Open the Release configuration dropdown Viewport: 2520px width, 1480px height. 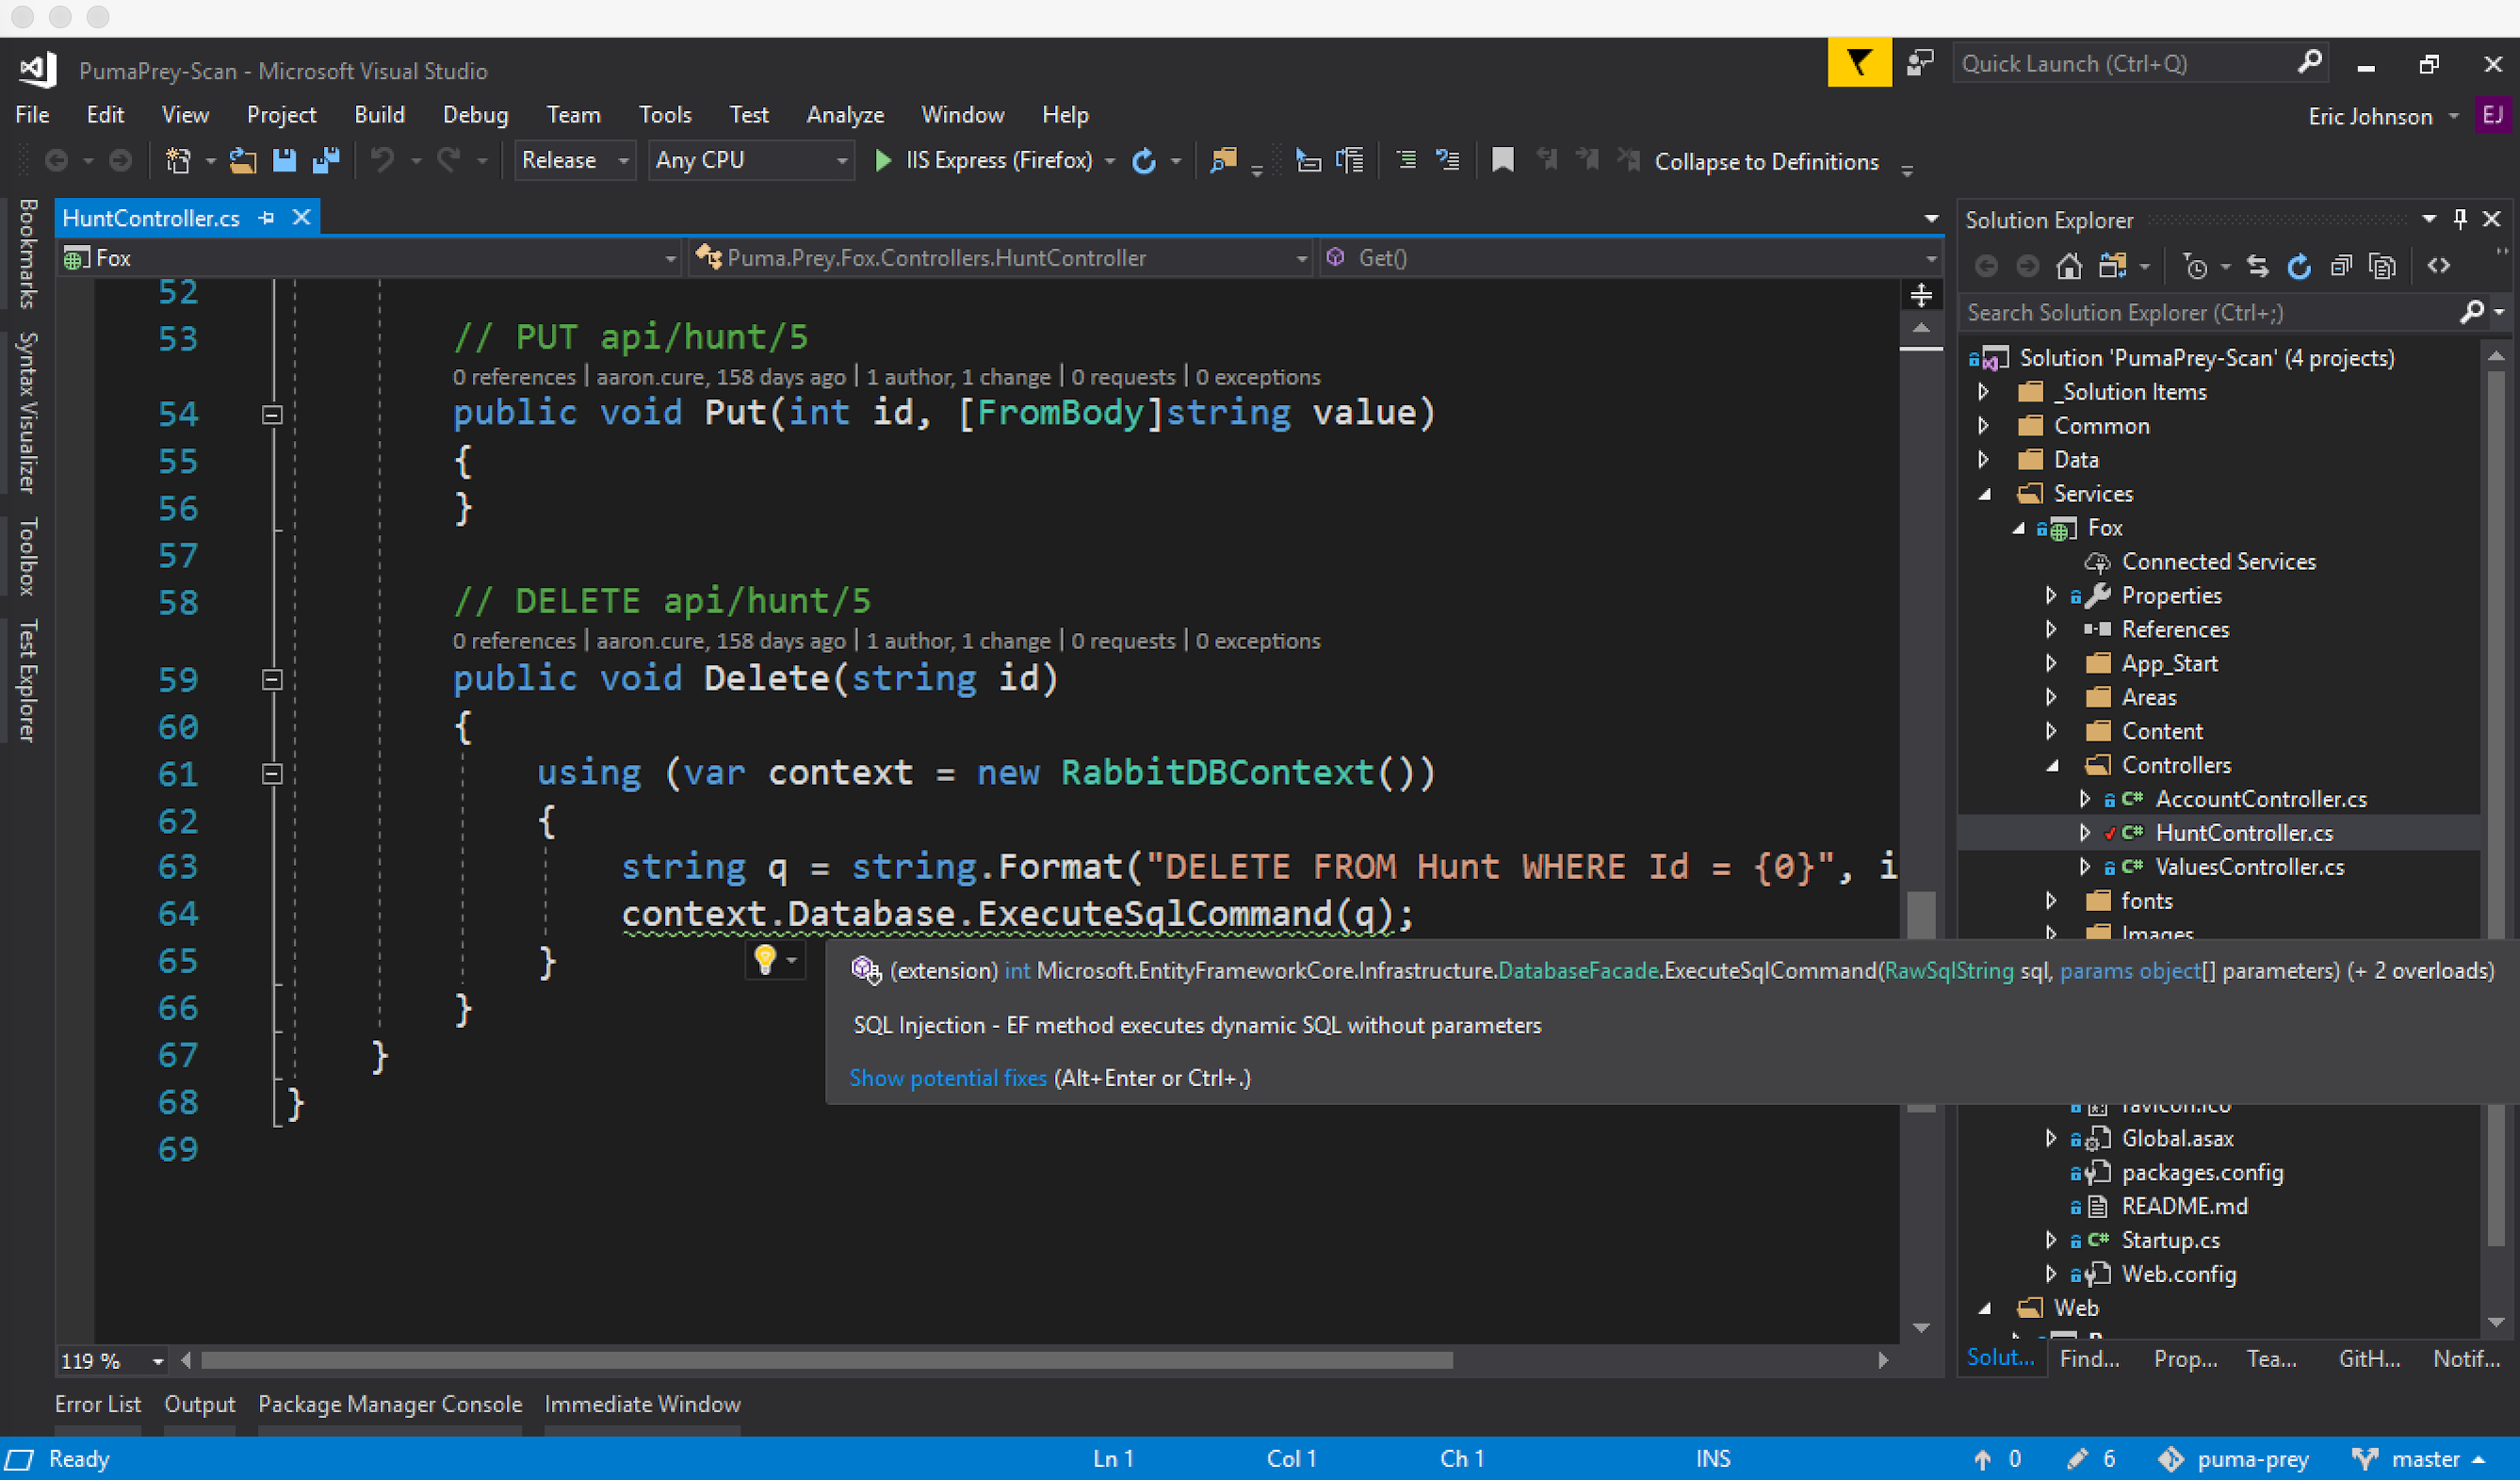pyautogui.click(x=573, y=160)
